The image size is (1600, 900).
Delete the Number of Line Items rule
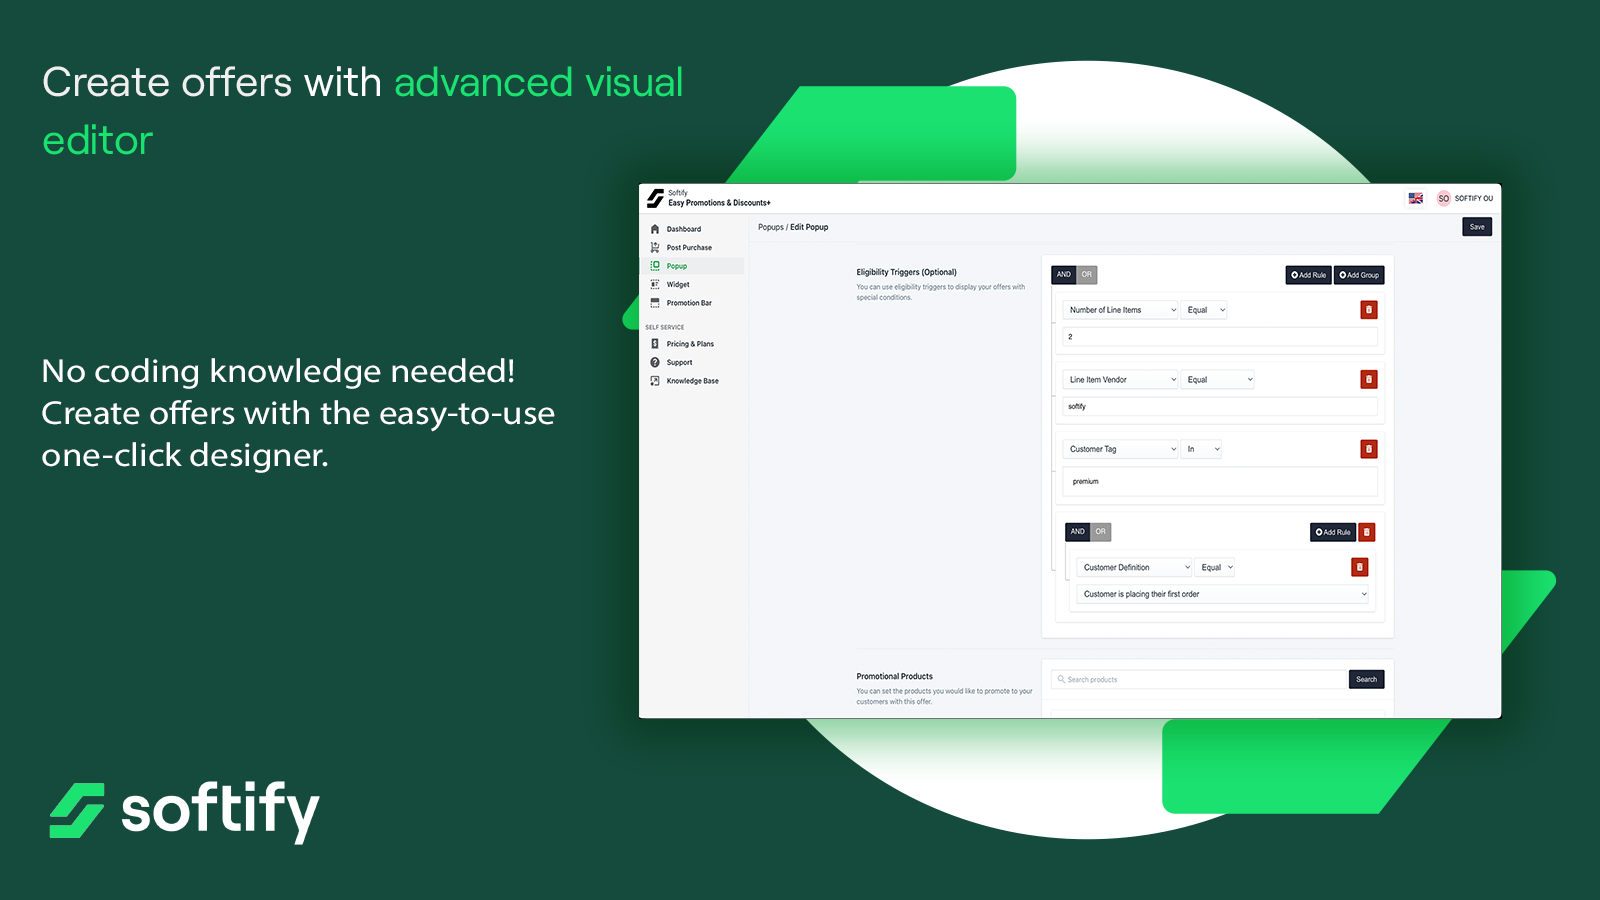(1368, 310)
